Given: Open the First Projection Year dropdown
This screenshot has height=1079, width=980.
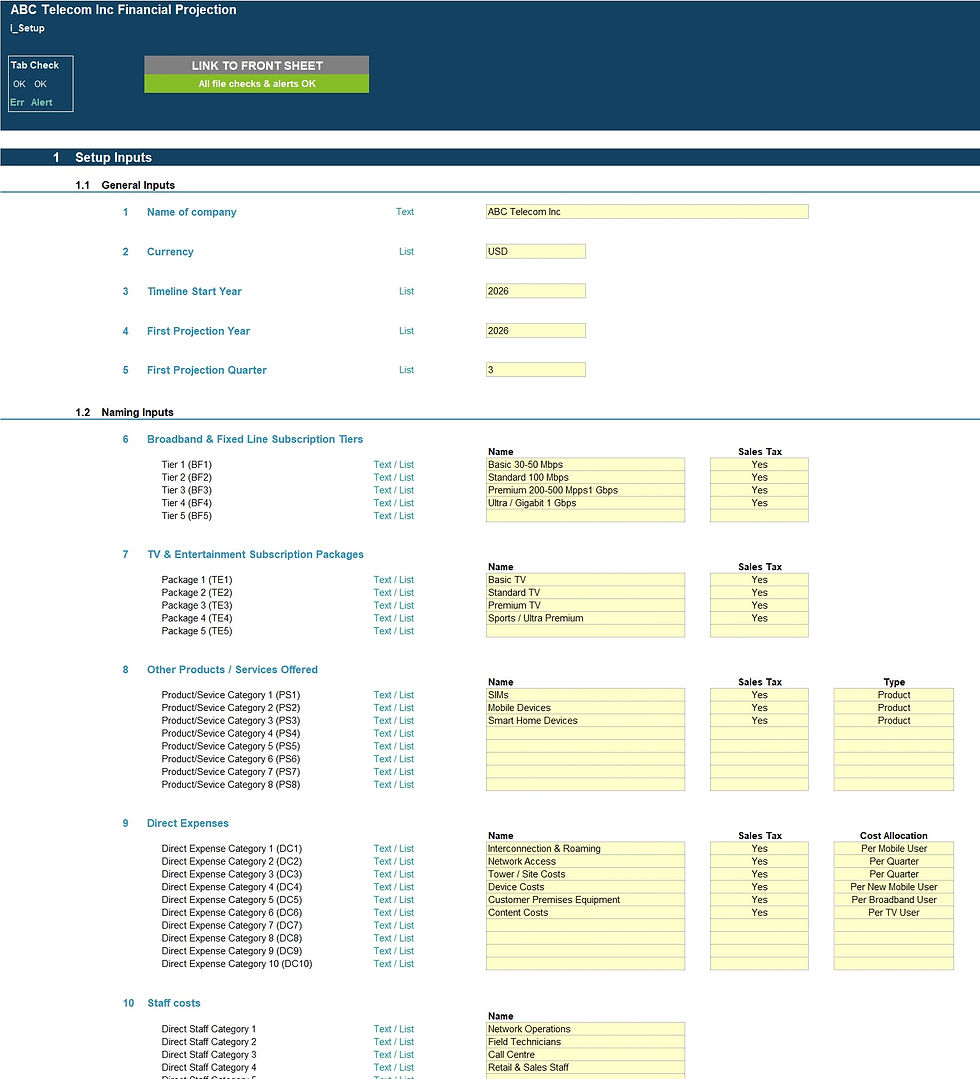Looking at the screenshot, I should [x=535, y=331].
